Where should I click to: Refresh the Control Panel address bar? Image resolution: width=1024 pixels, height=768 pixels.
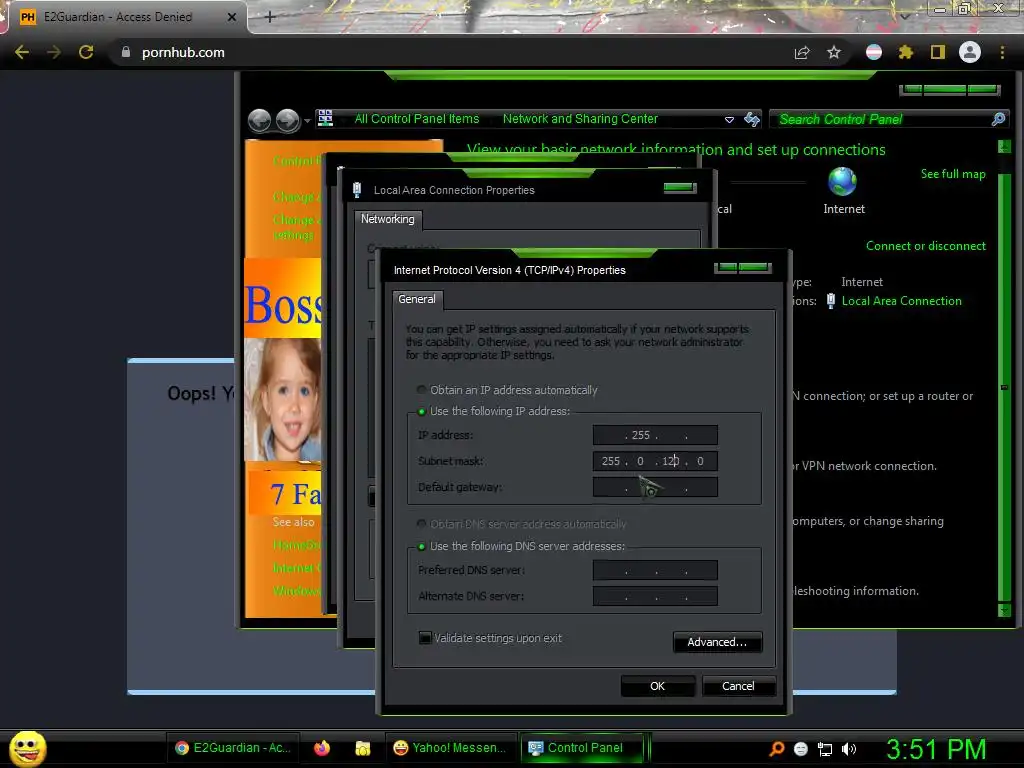pos(752,119)
